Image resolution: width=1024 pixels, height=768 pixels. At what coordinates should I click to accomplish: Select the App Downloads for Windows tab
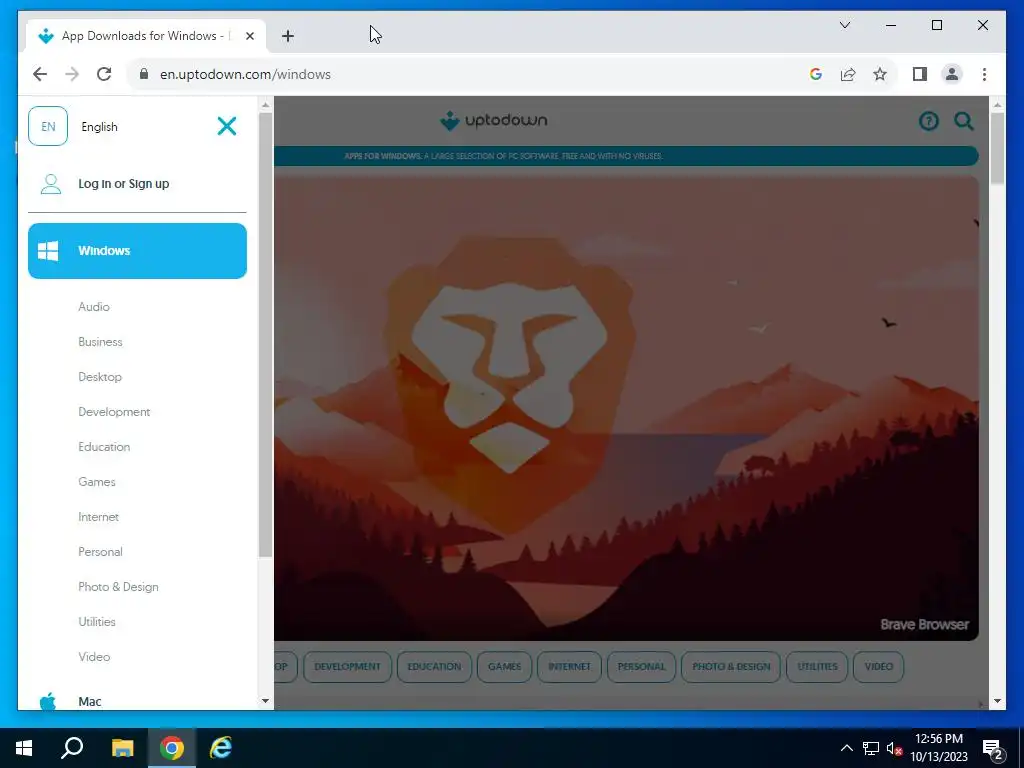146,36
